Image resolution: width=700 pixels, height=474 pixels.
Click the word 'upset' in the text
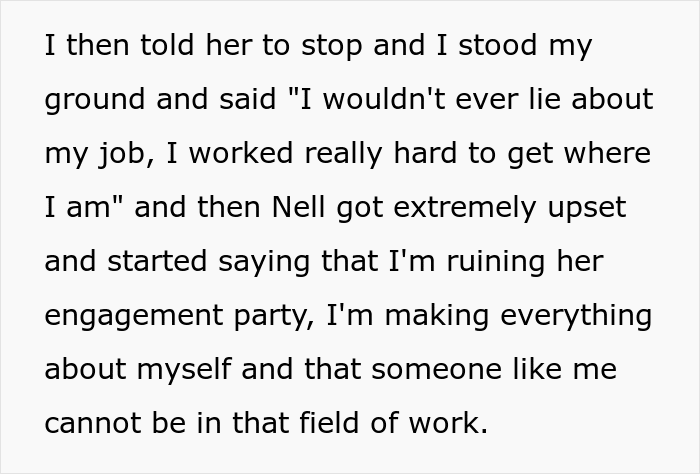click(587, 209)
